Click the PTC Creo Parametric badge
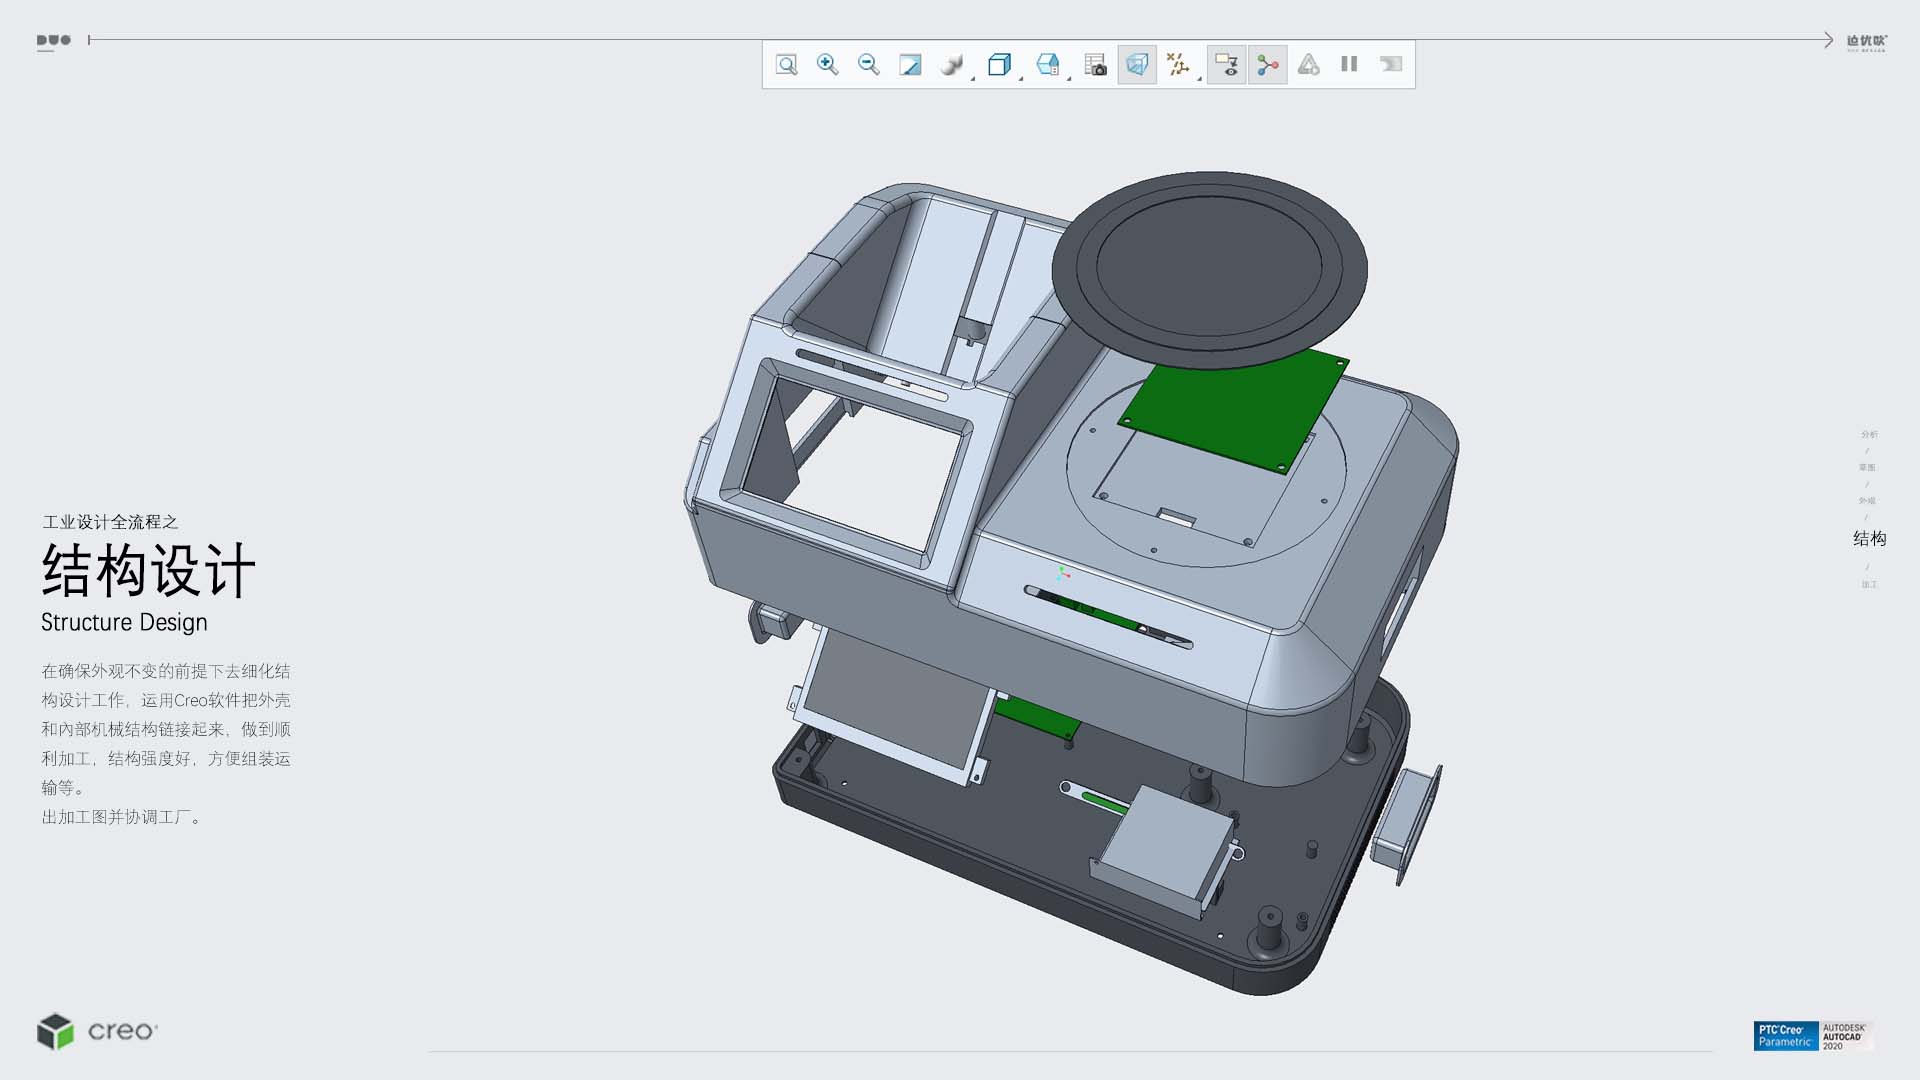The image size is (1920, 1080). 1786,1036
